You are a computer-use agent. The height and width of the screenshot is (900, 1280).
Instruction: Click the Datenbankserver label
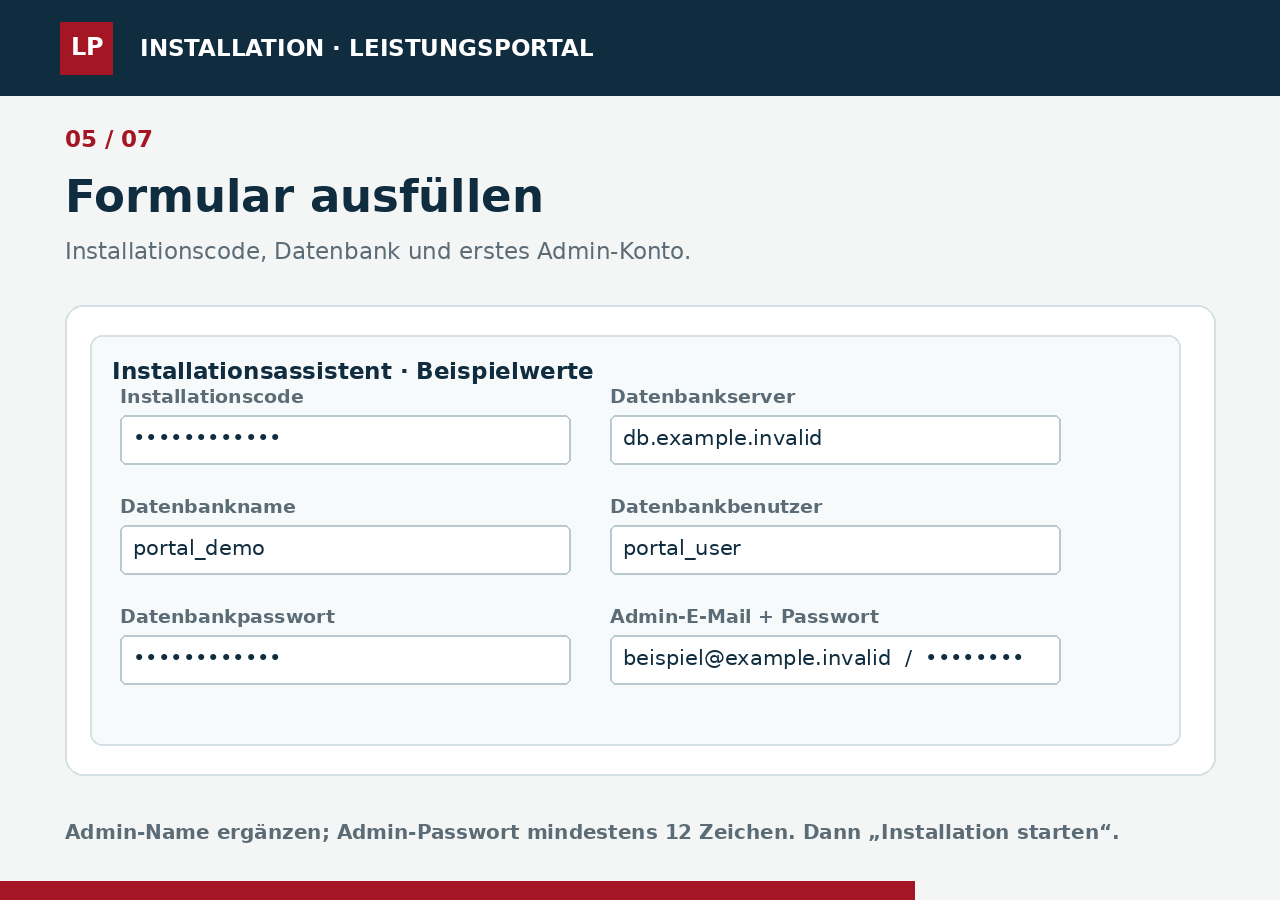click(702, 397)
